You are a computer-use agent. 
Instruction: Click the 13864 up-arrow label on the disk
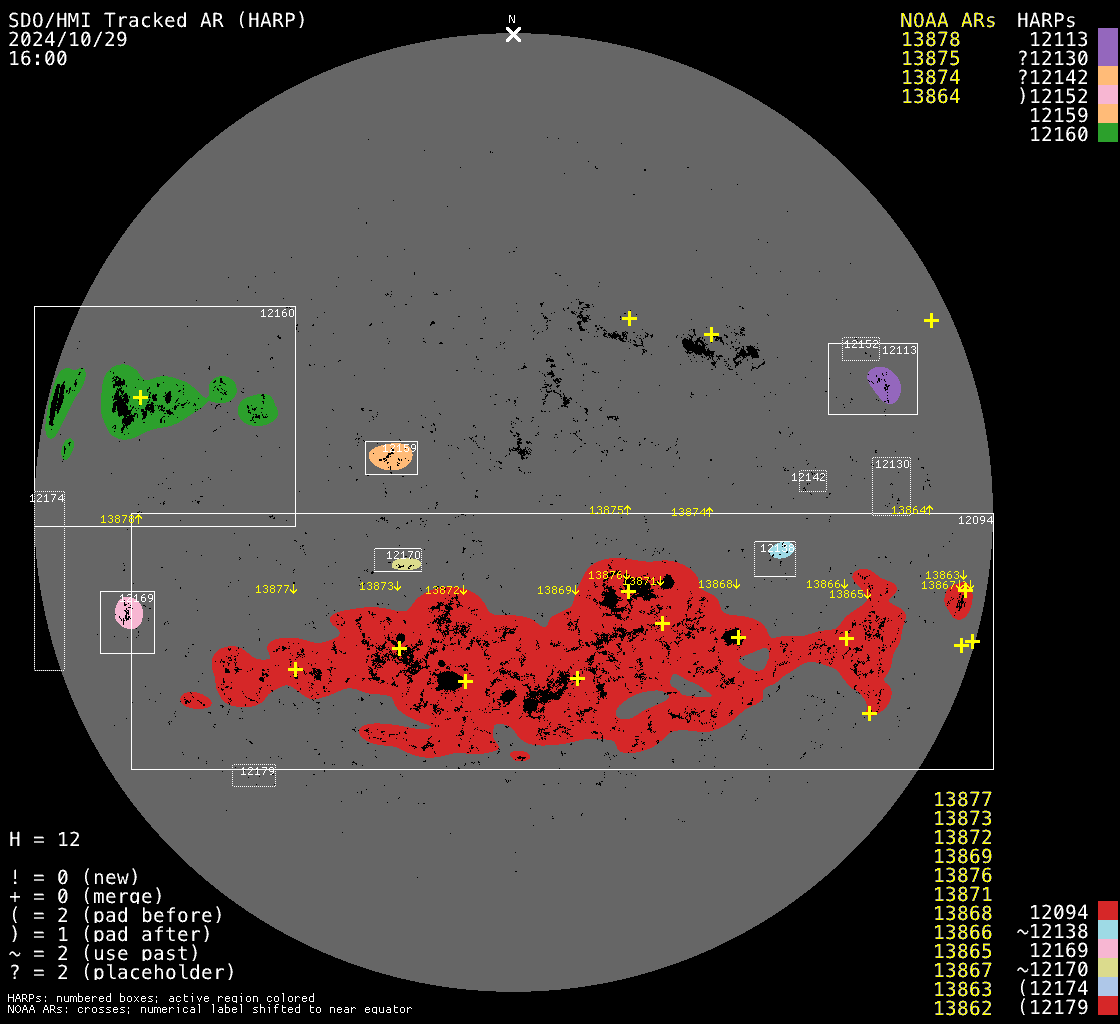[912, 510]
